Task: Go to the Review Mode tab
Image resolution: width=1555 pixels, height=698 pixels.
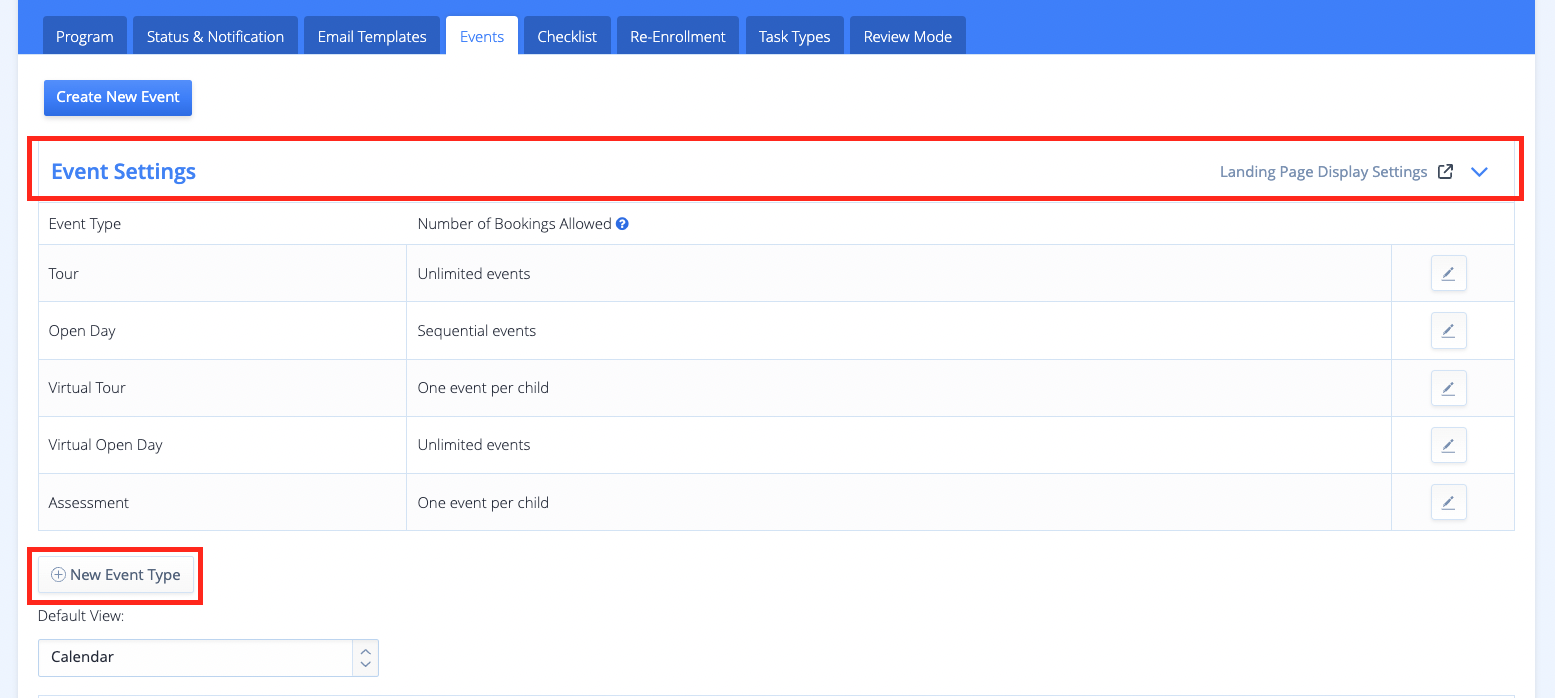Action: (x=908, y=36)
